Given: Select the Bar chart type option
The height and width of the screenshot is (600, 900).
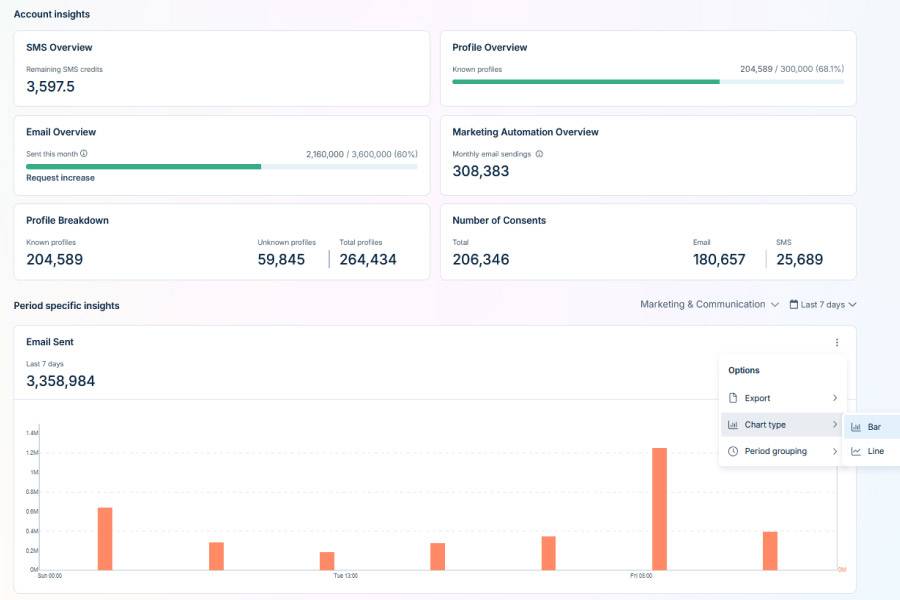Looking at the screenshot, I should point(873,427).
